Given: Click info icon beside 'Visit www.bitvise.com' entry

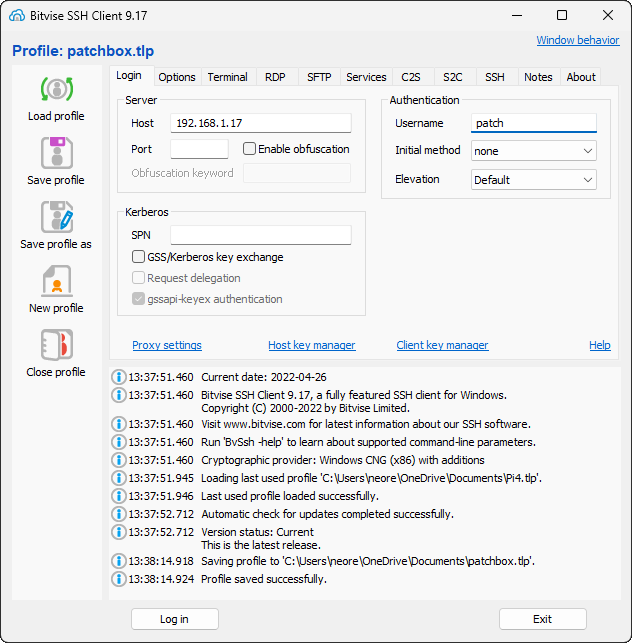Looking at the screenshot, I should 119,424.
